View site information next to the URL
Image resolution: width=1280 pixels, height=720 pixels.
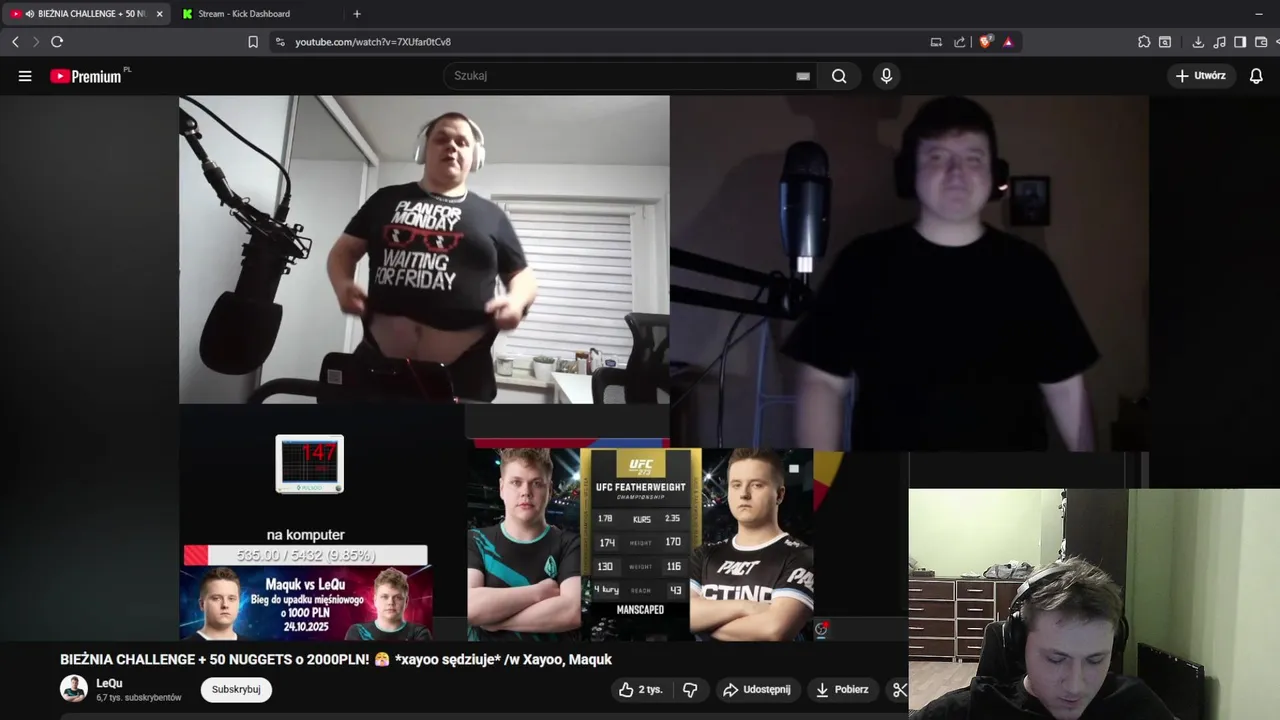(x=280, y=42)
